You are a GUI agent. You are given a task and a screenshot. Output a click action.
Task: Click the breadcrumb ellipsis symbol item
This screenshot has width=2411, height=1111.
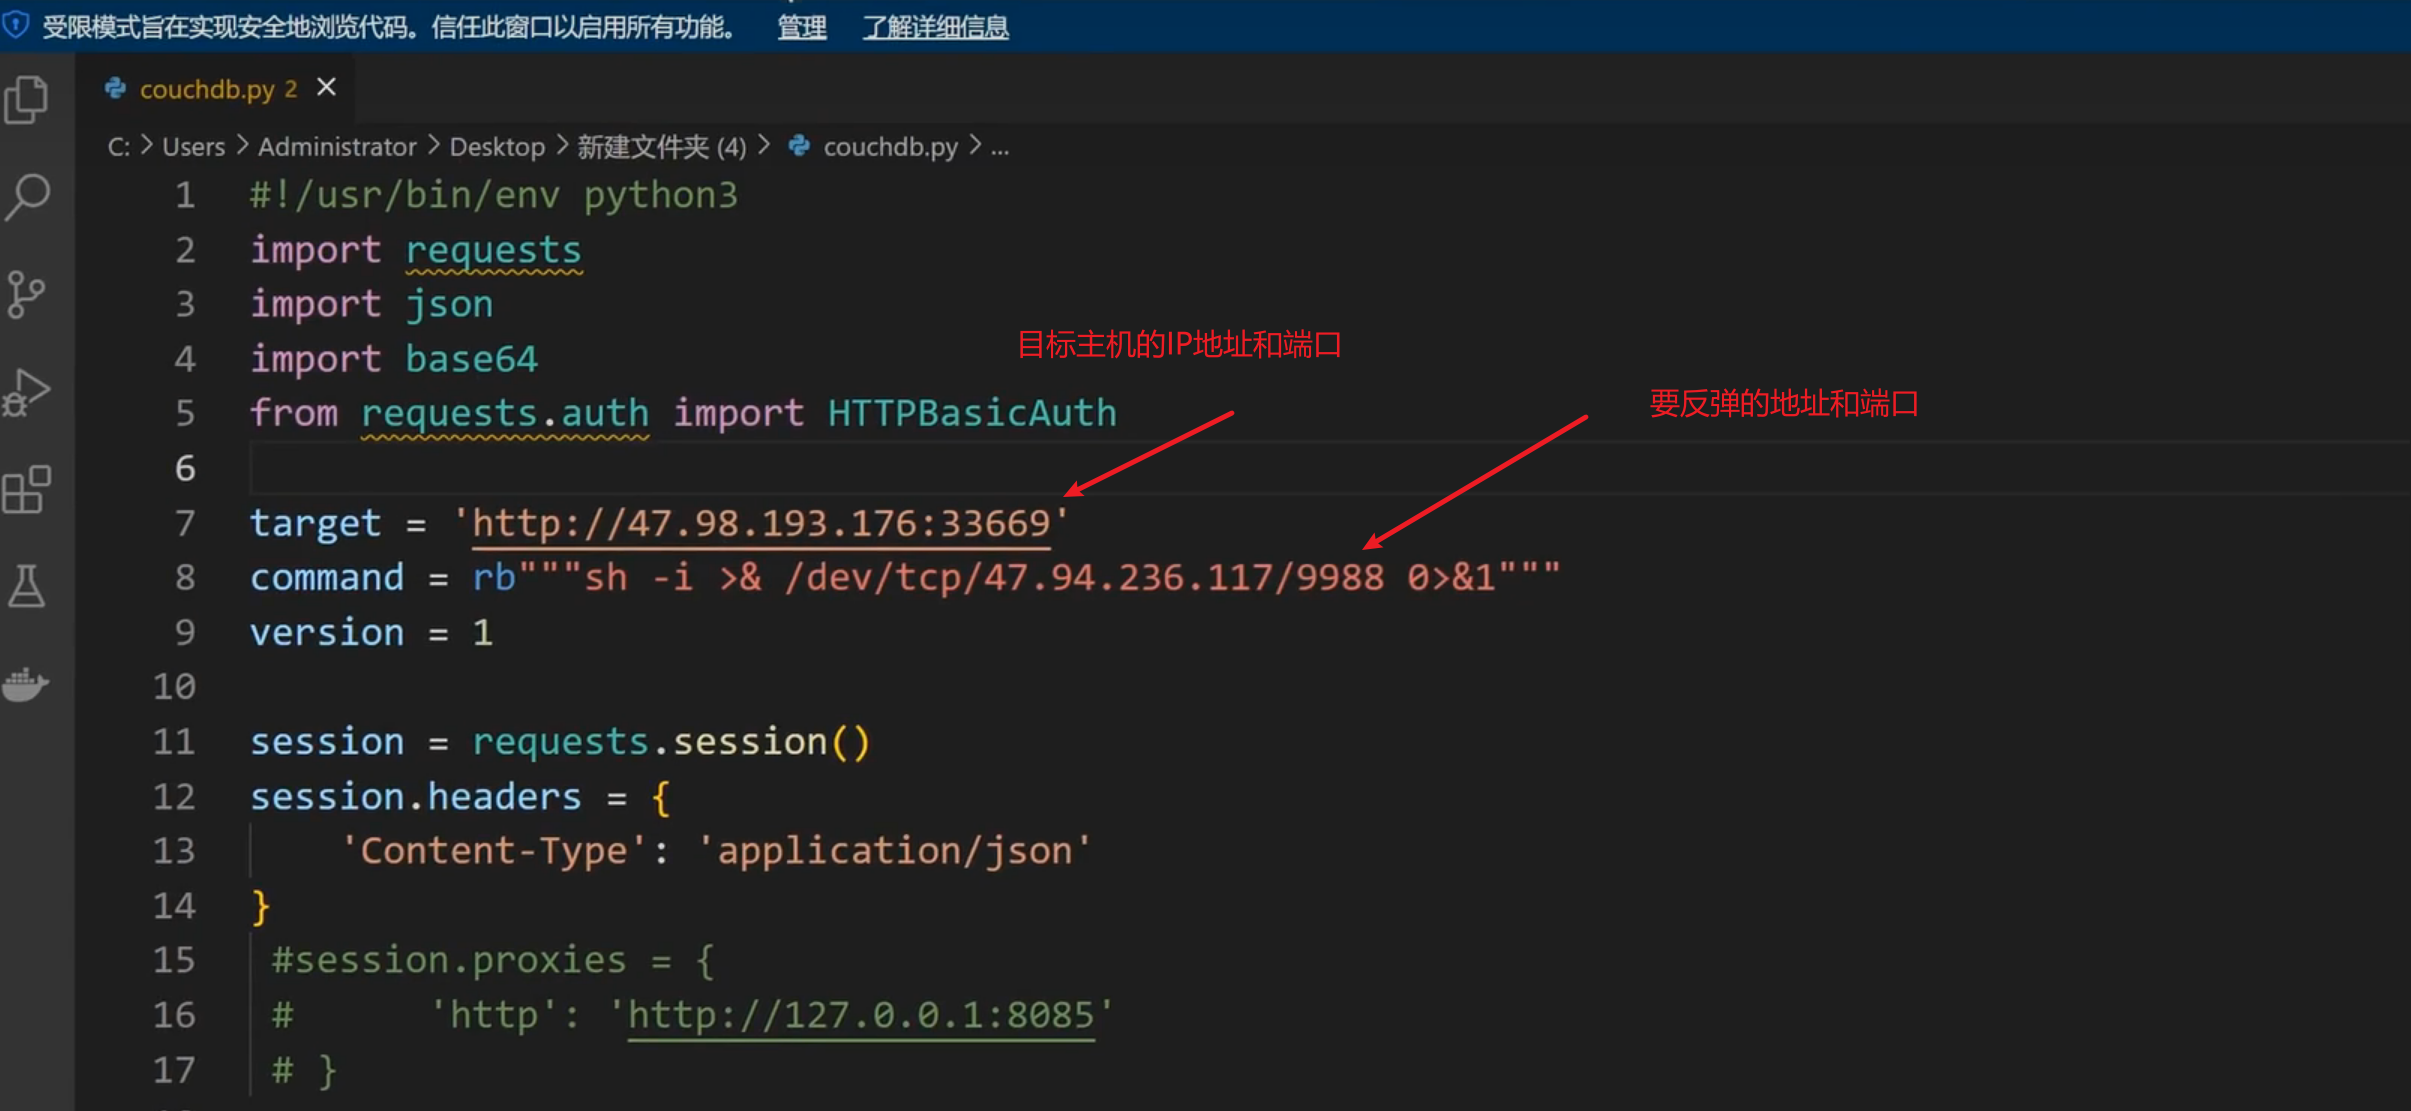1000,147
